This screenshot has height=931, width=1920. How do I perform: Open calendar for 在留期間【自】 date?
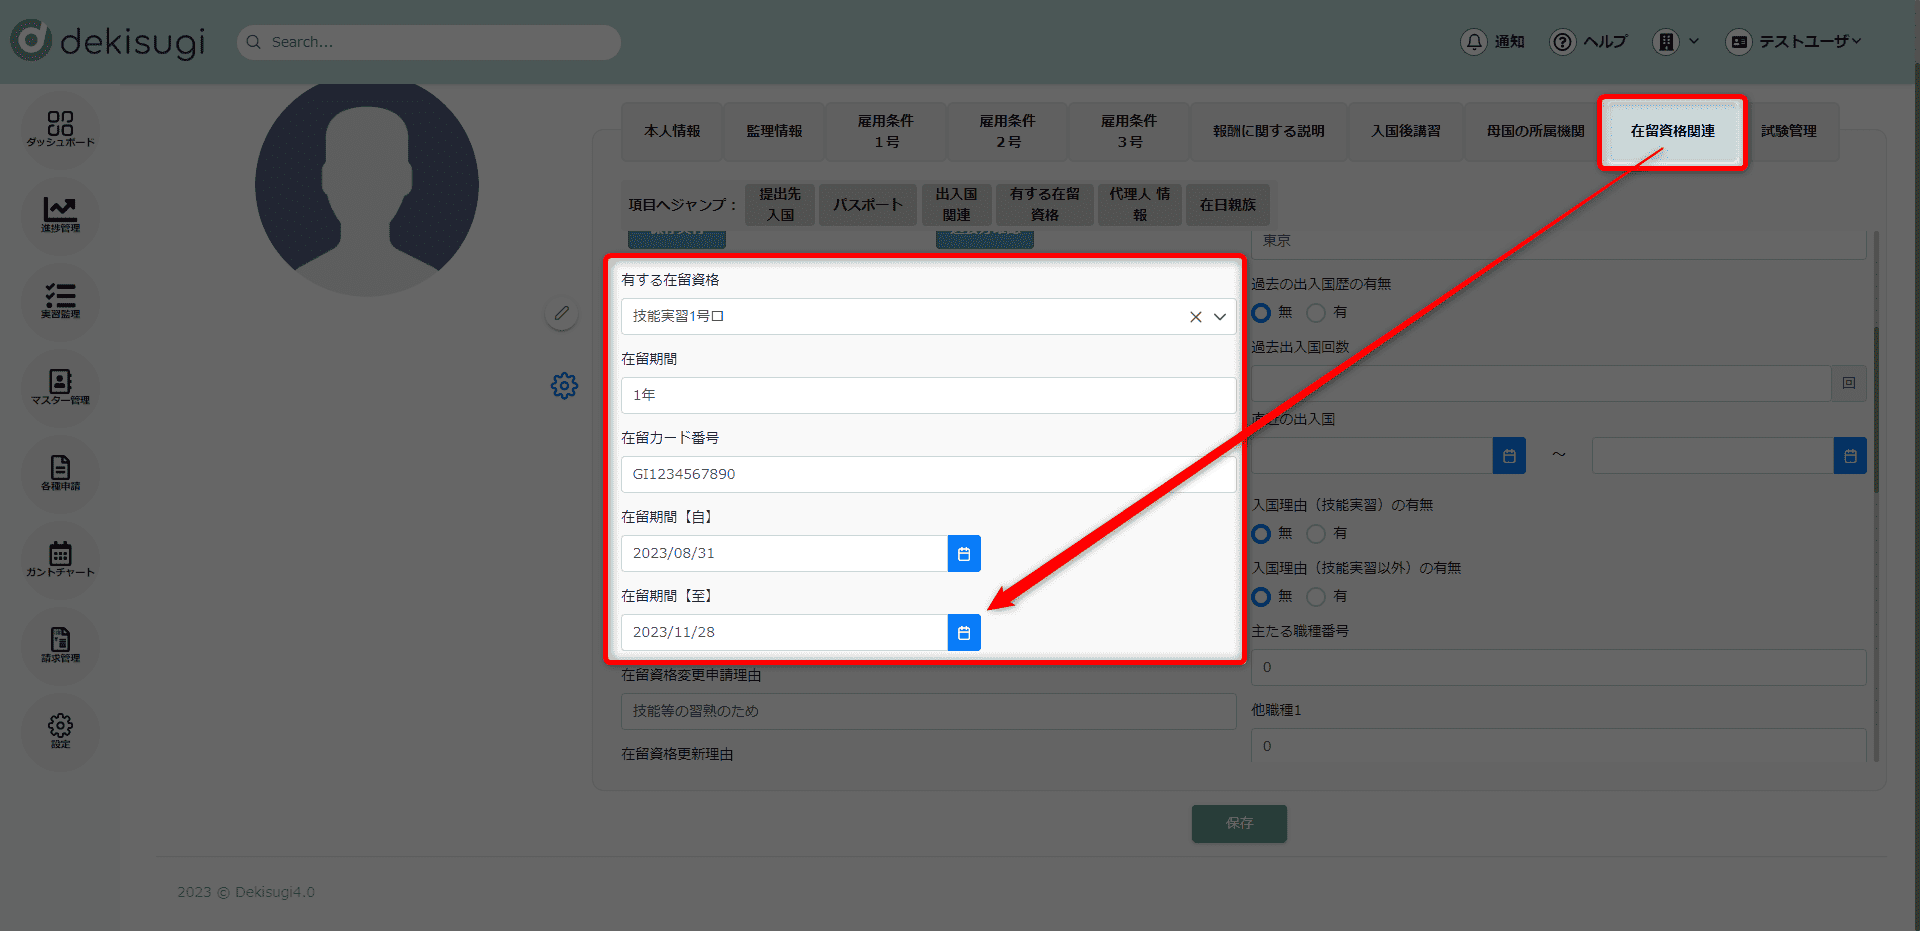[964, 554]
